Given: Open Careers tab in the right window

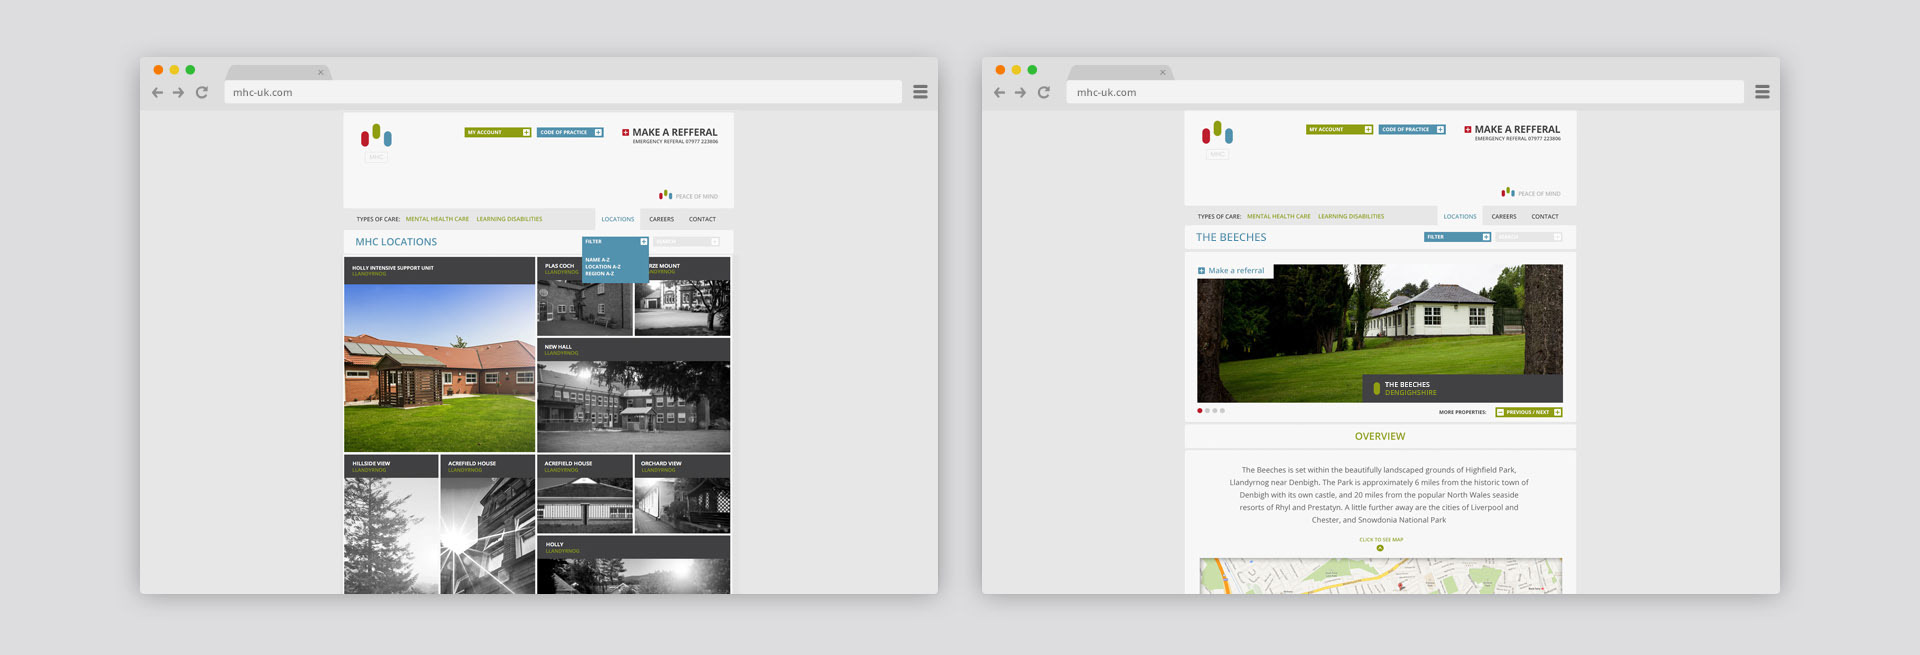Looking at the screenshot, I should point(1504,216).
